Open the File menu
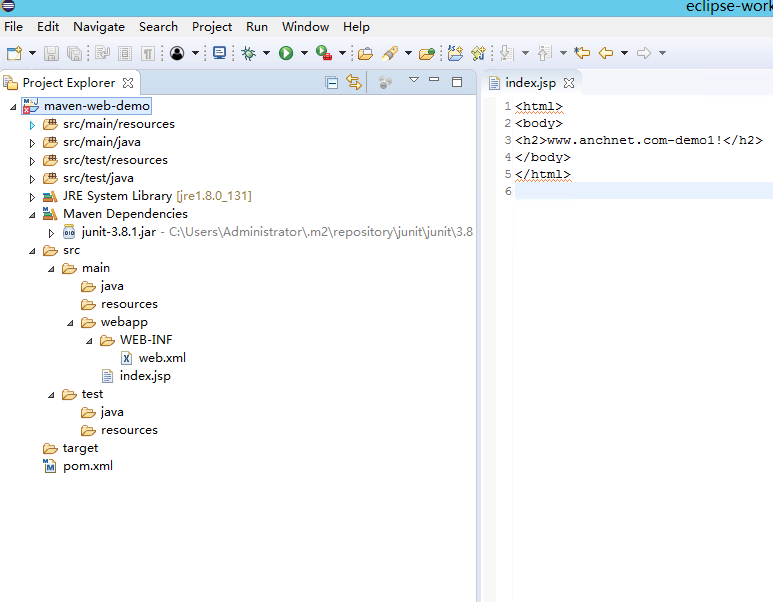 pos(13,27)
